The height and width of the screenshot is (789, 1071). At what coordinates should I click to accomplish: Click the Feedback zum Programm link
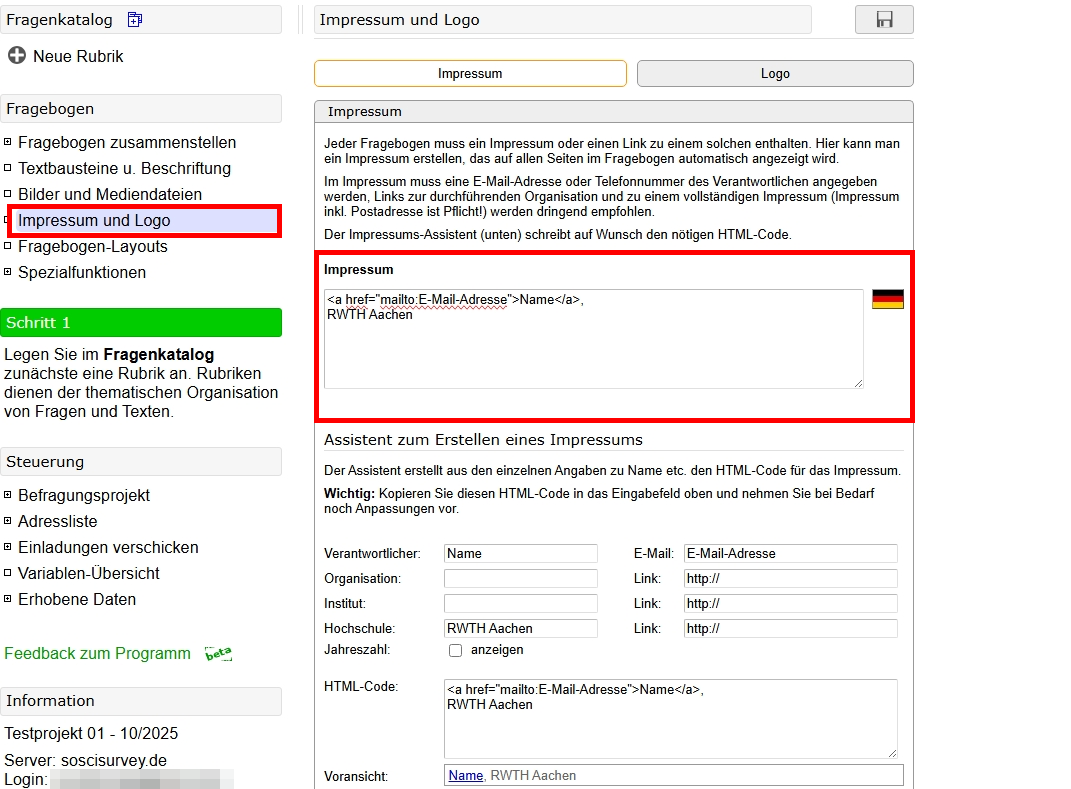tap(97, 653)
